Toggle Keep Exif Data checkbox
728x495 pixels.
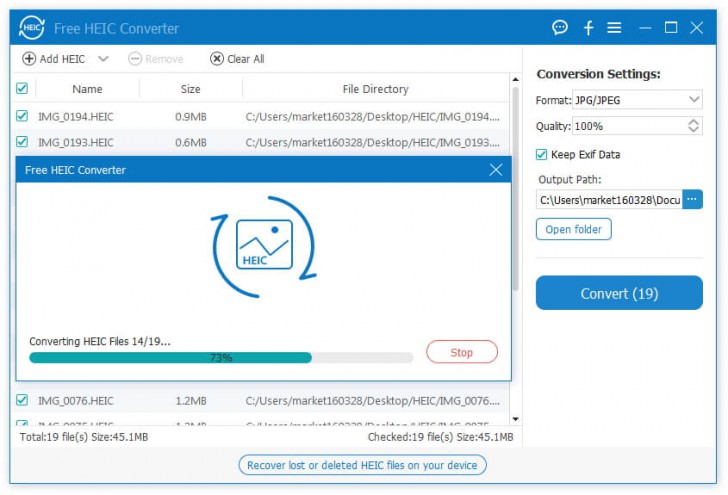541,155
